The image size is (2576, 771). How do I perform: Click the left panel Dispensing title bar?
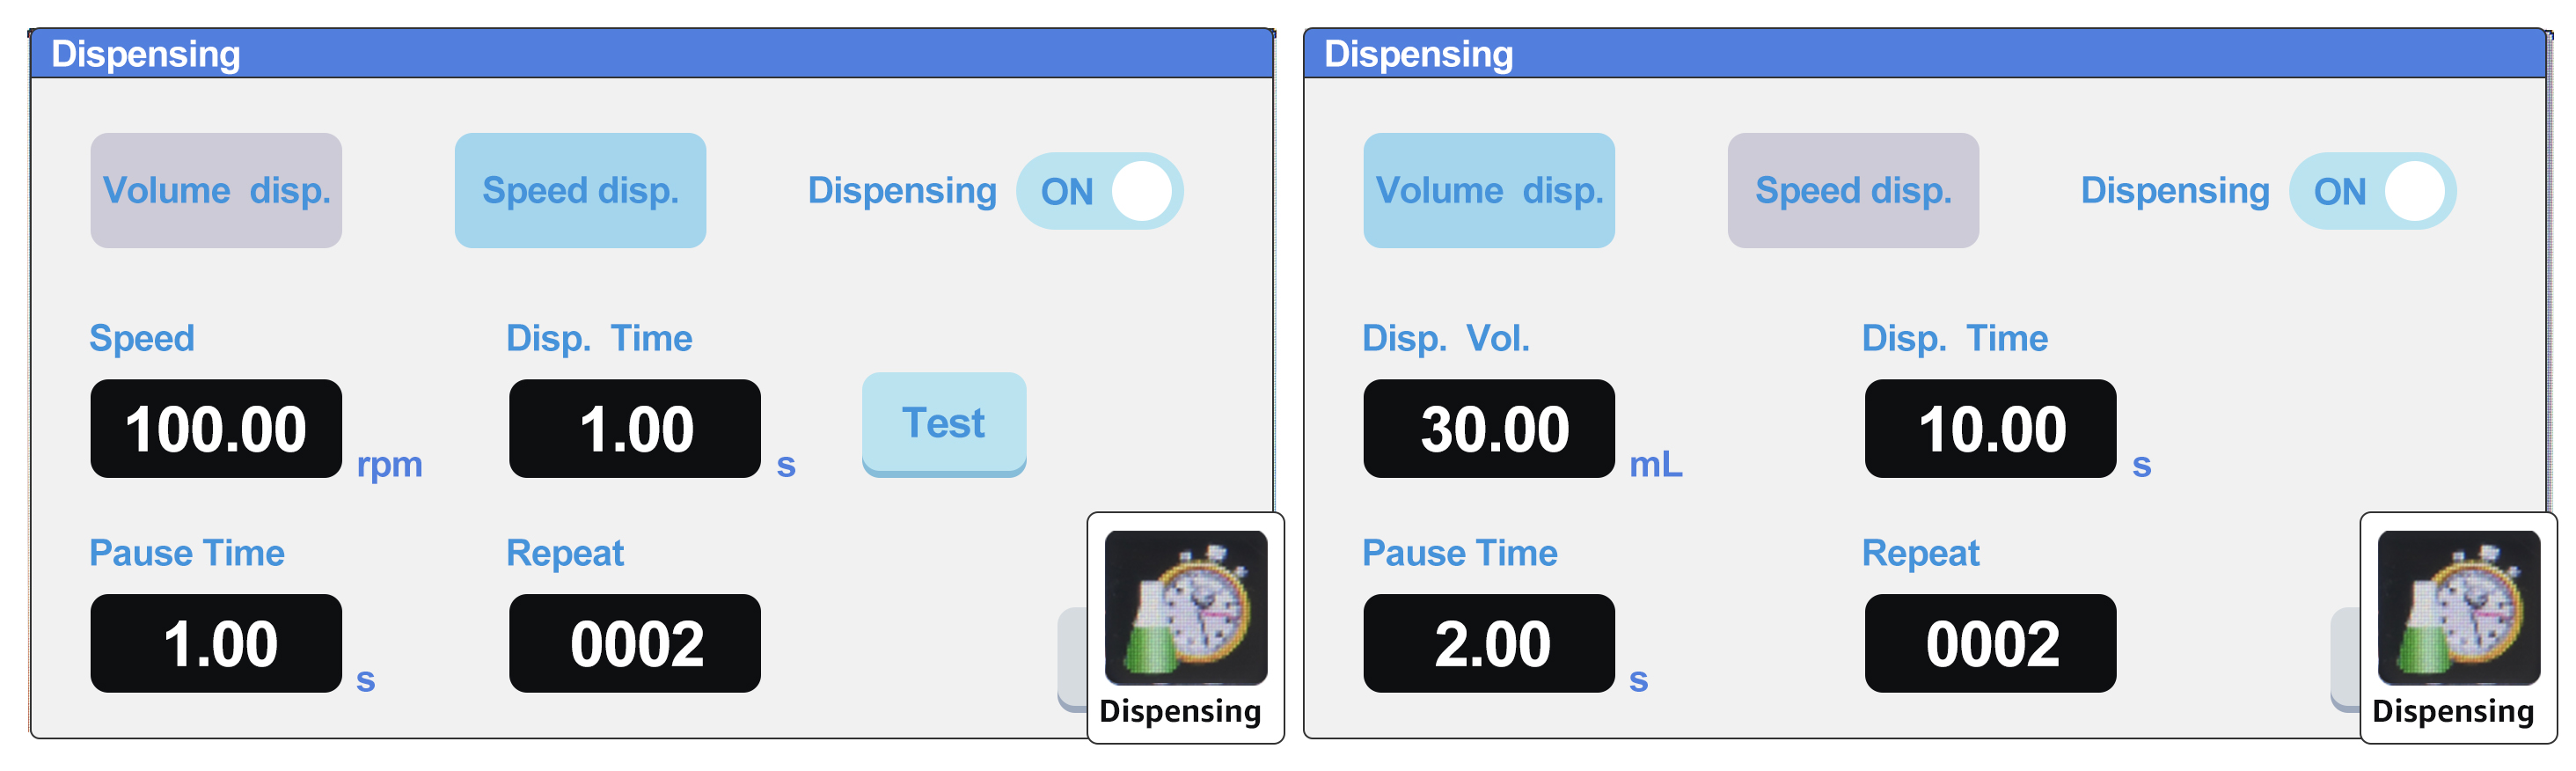(650, 54)
